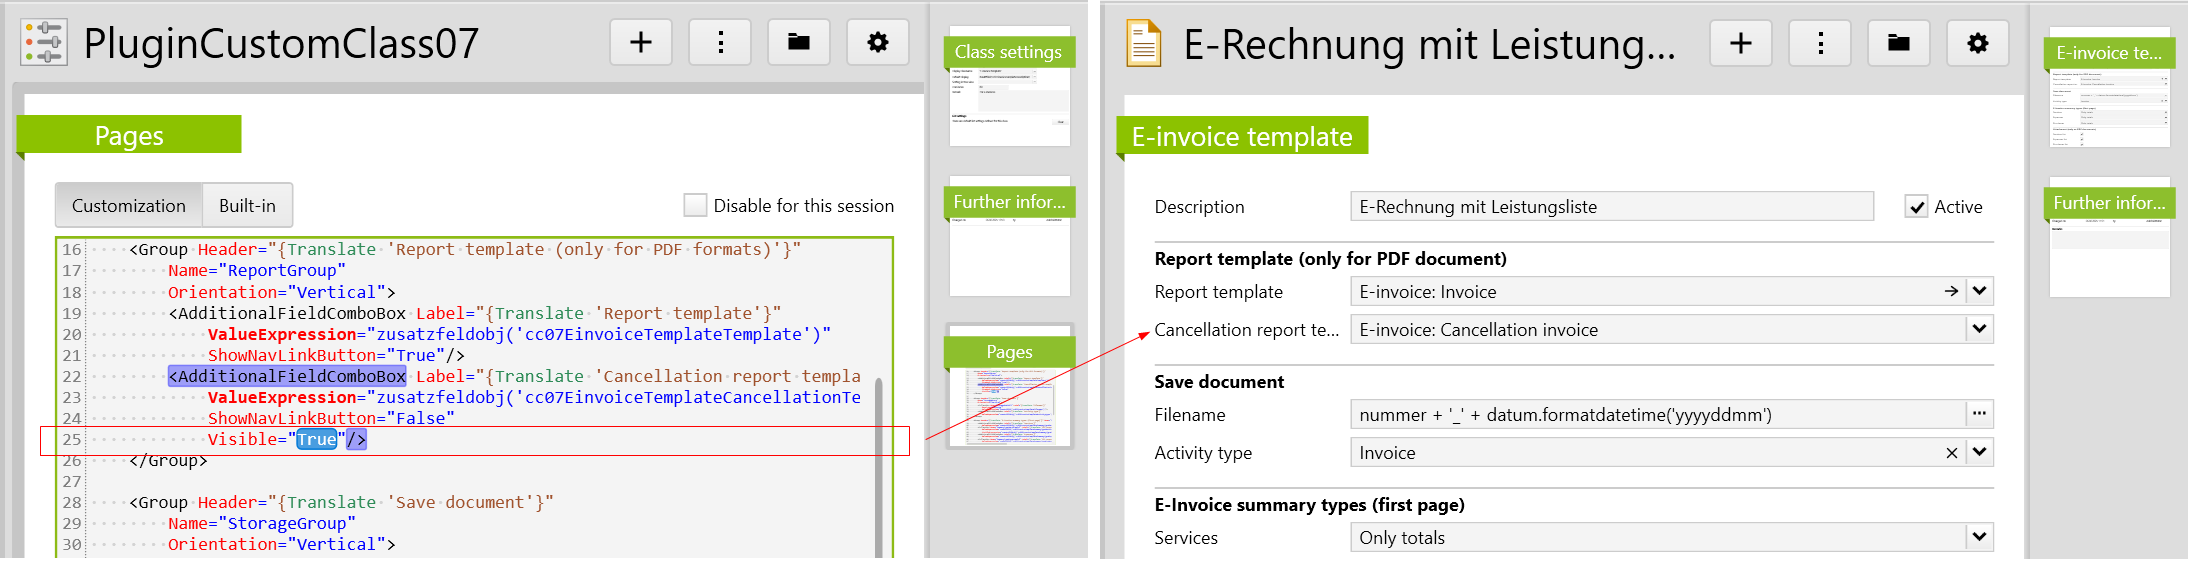This screenshot has height=561, width=2195.
Task: Select the Customization tab
Action: (129, 206)
